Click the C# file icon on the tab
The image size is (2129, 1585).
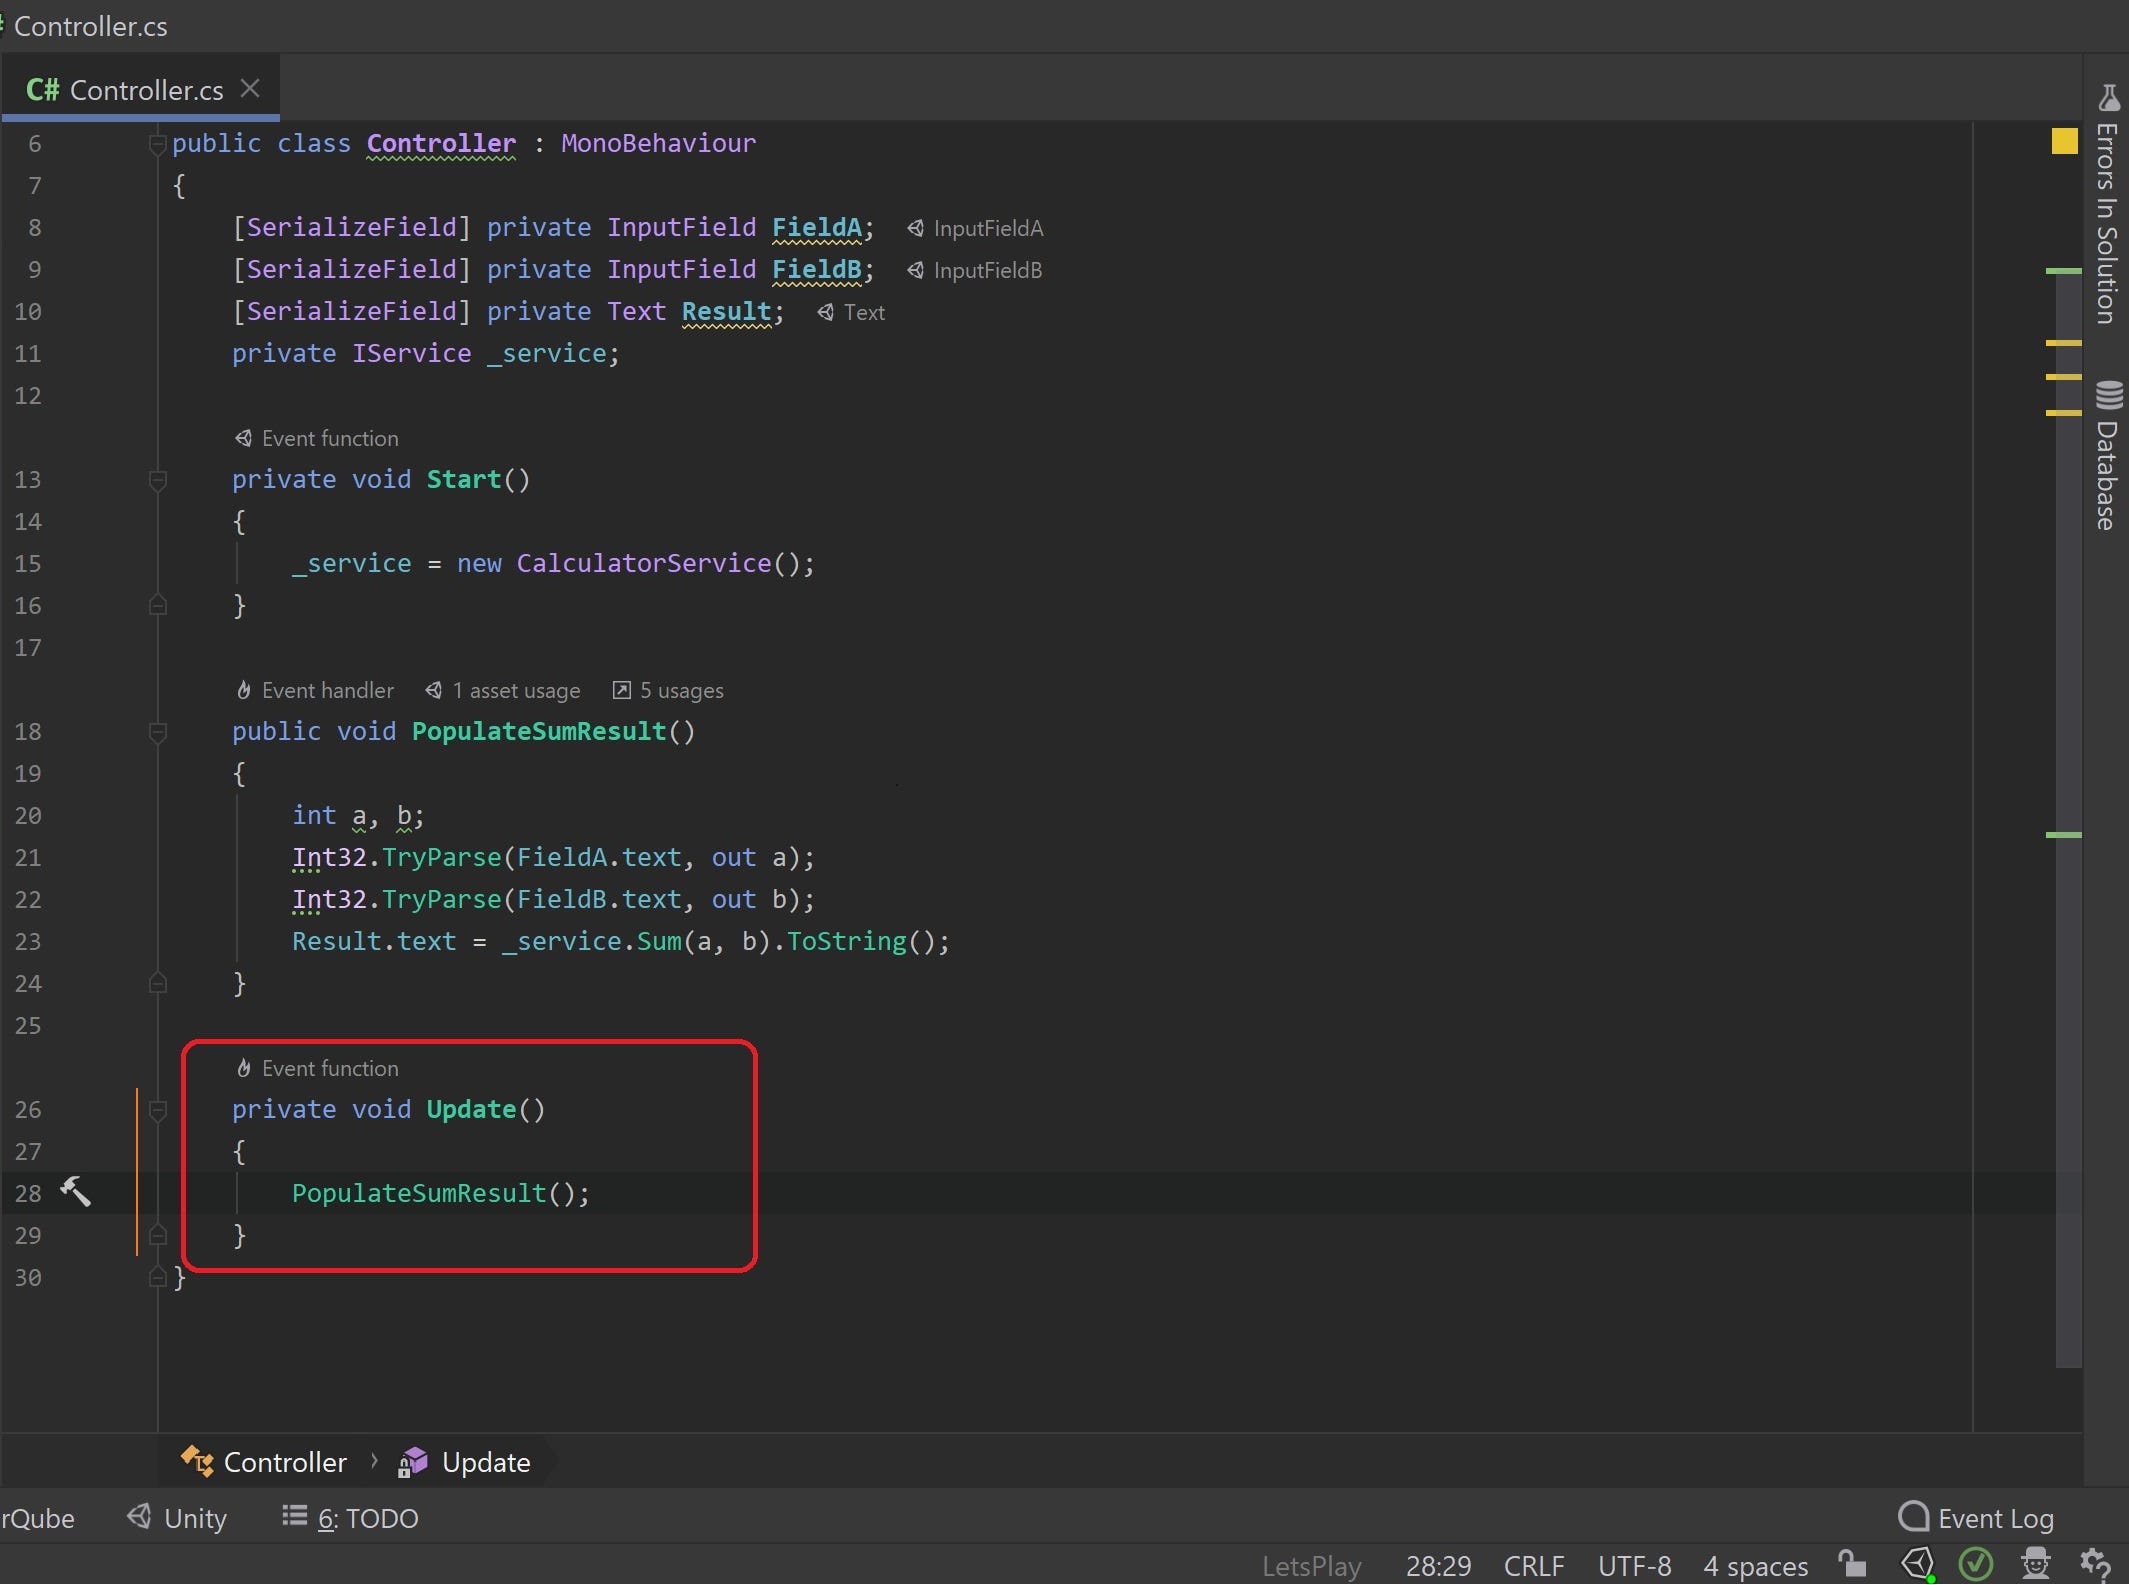coord(43,90)
